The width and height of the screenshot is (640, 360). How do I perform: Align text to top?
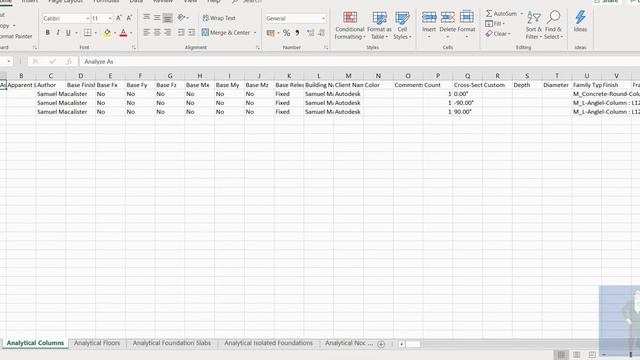coord(147,18)
